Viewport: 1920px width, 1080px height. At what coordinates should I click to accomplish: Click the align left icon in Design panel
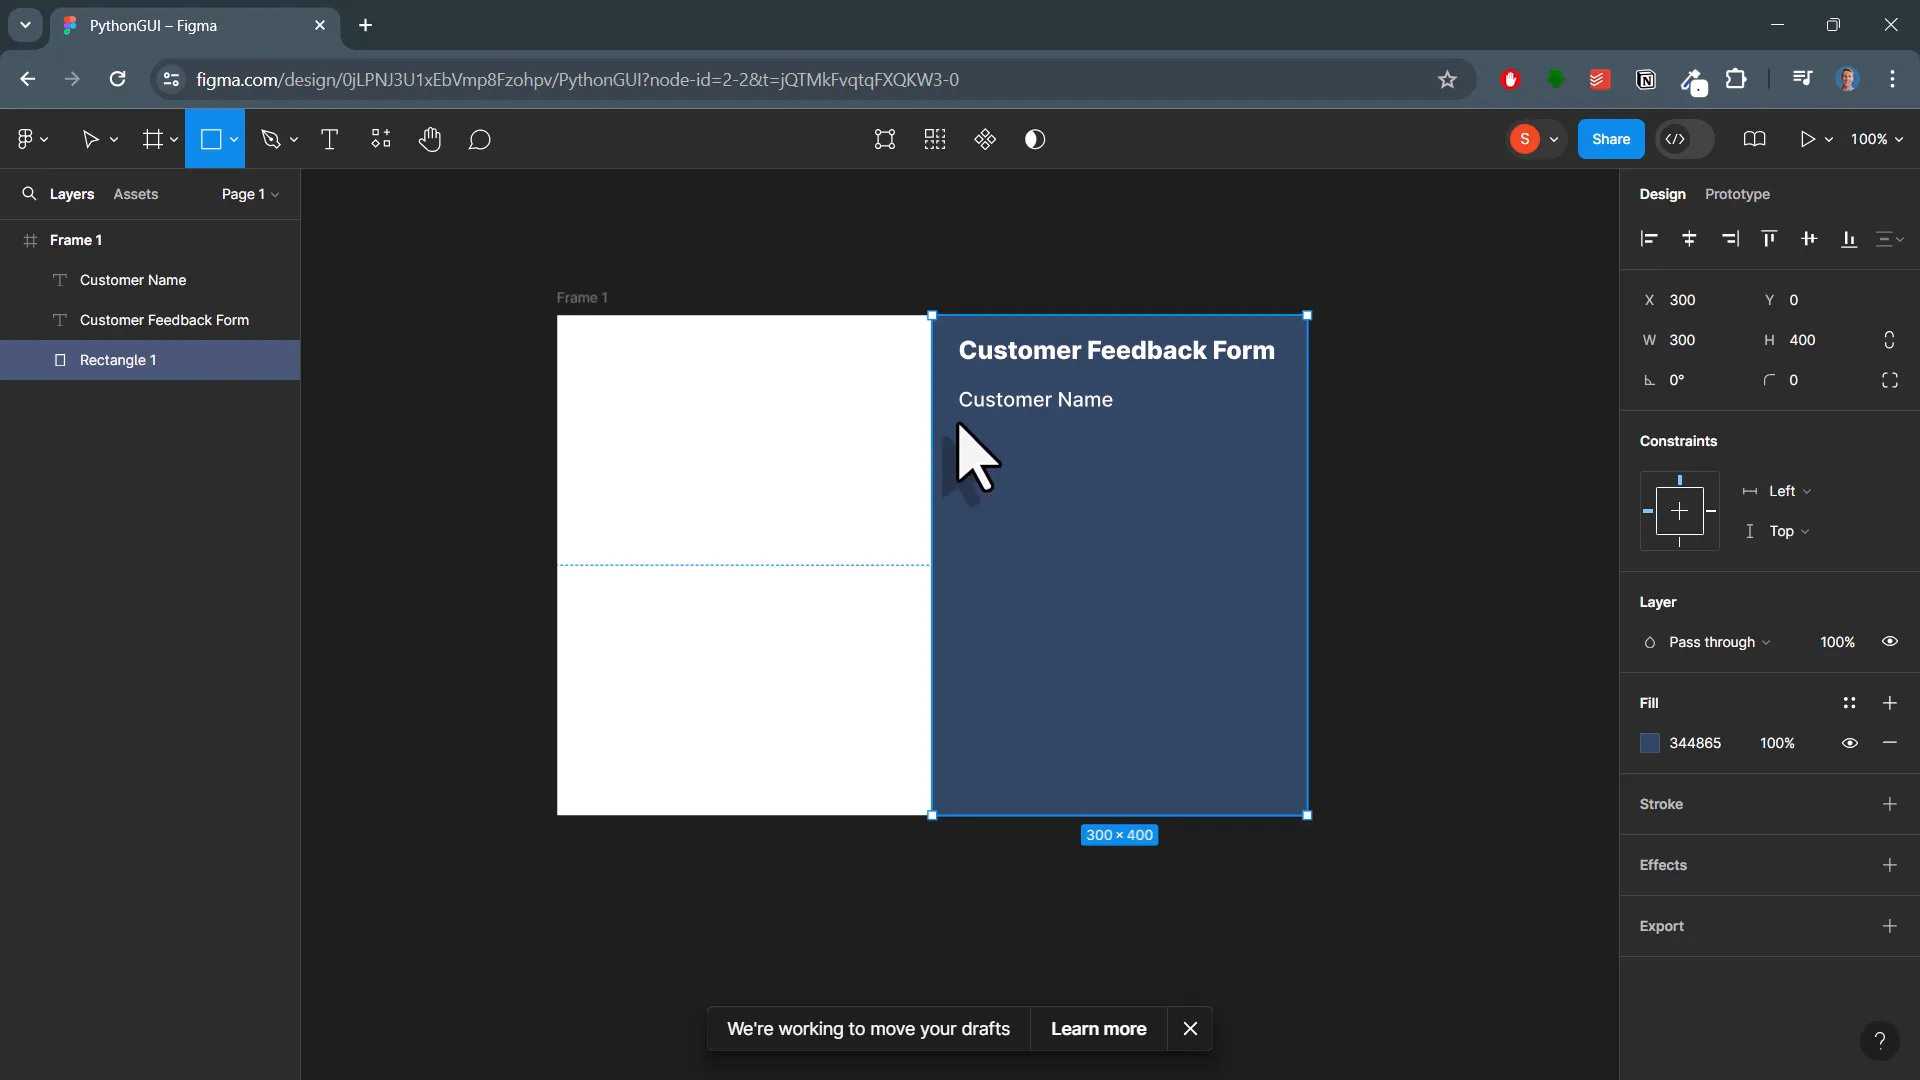(1648, 239)
